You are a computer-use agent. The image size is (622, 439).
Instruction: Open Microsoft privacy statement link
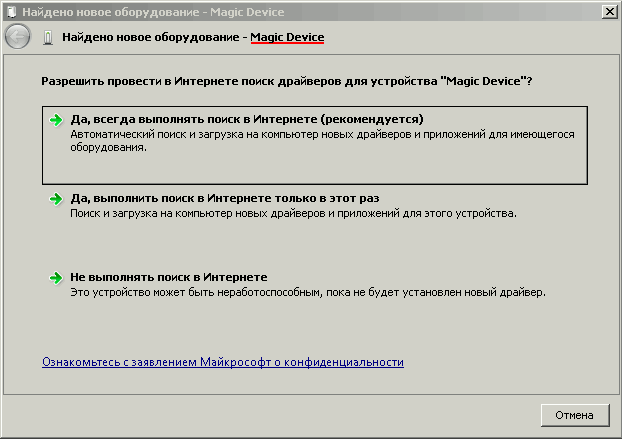coord(223,362)
